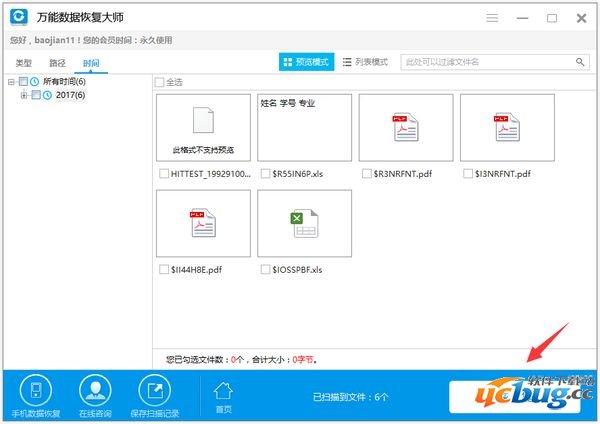Check the $I3NRFNT.pdf checkbox
The image size is (600, 424).
(468, 173)
